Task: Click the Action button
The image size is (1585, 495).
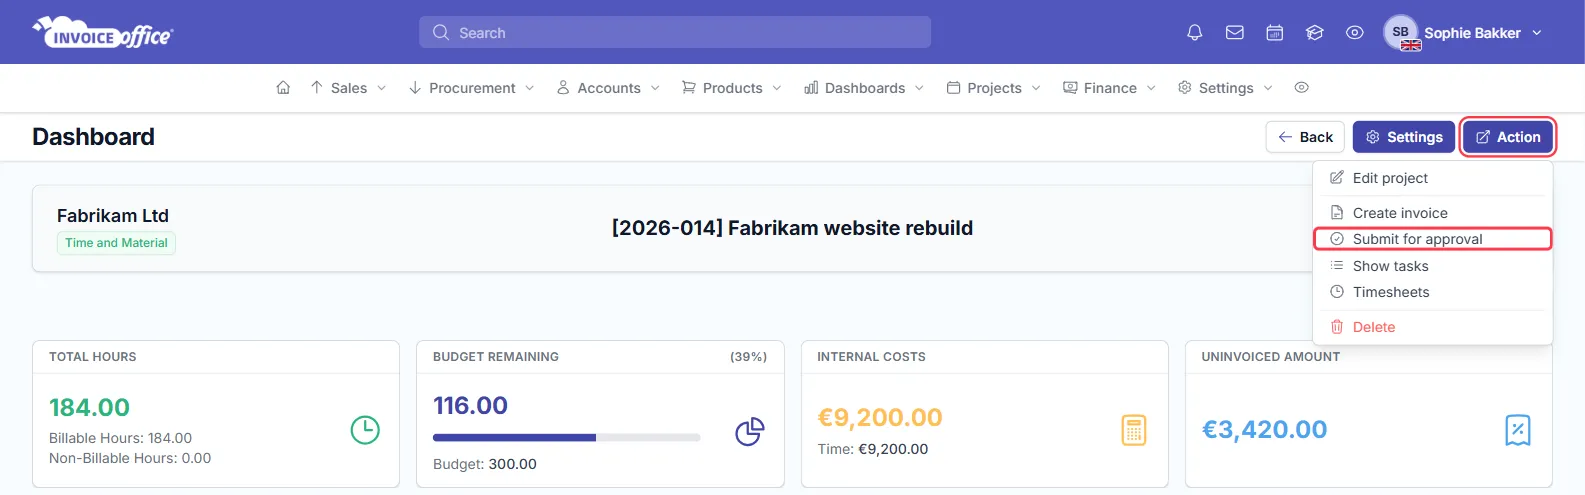Action: point(1508,137)
